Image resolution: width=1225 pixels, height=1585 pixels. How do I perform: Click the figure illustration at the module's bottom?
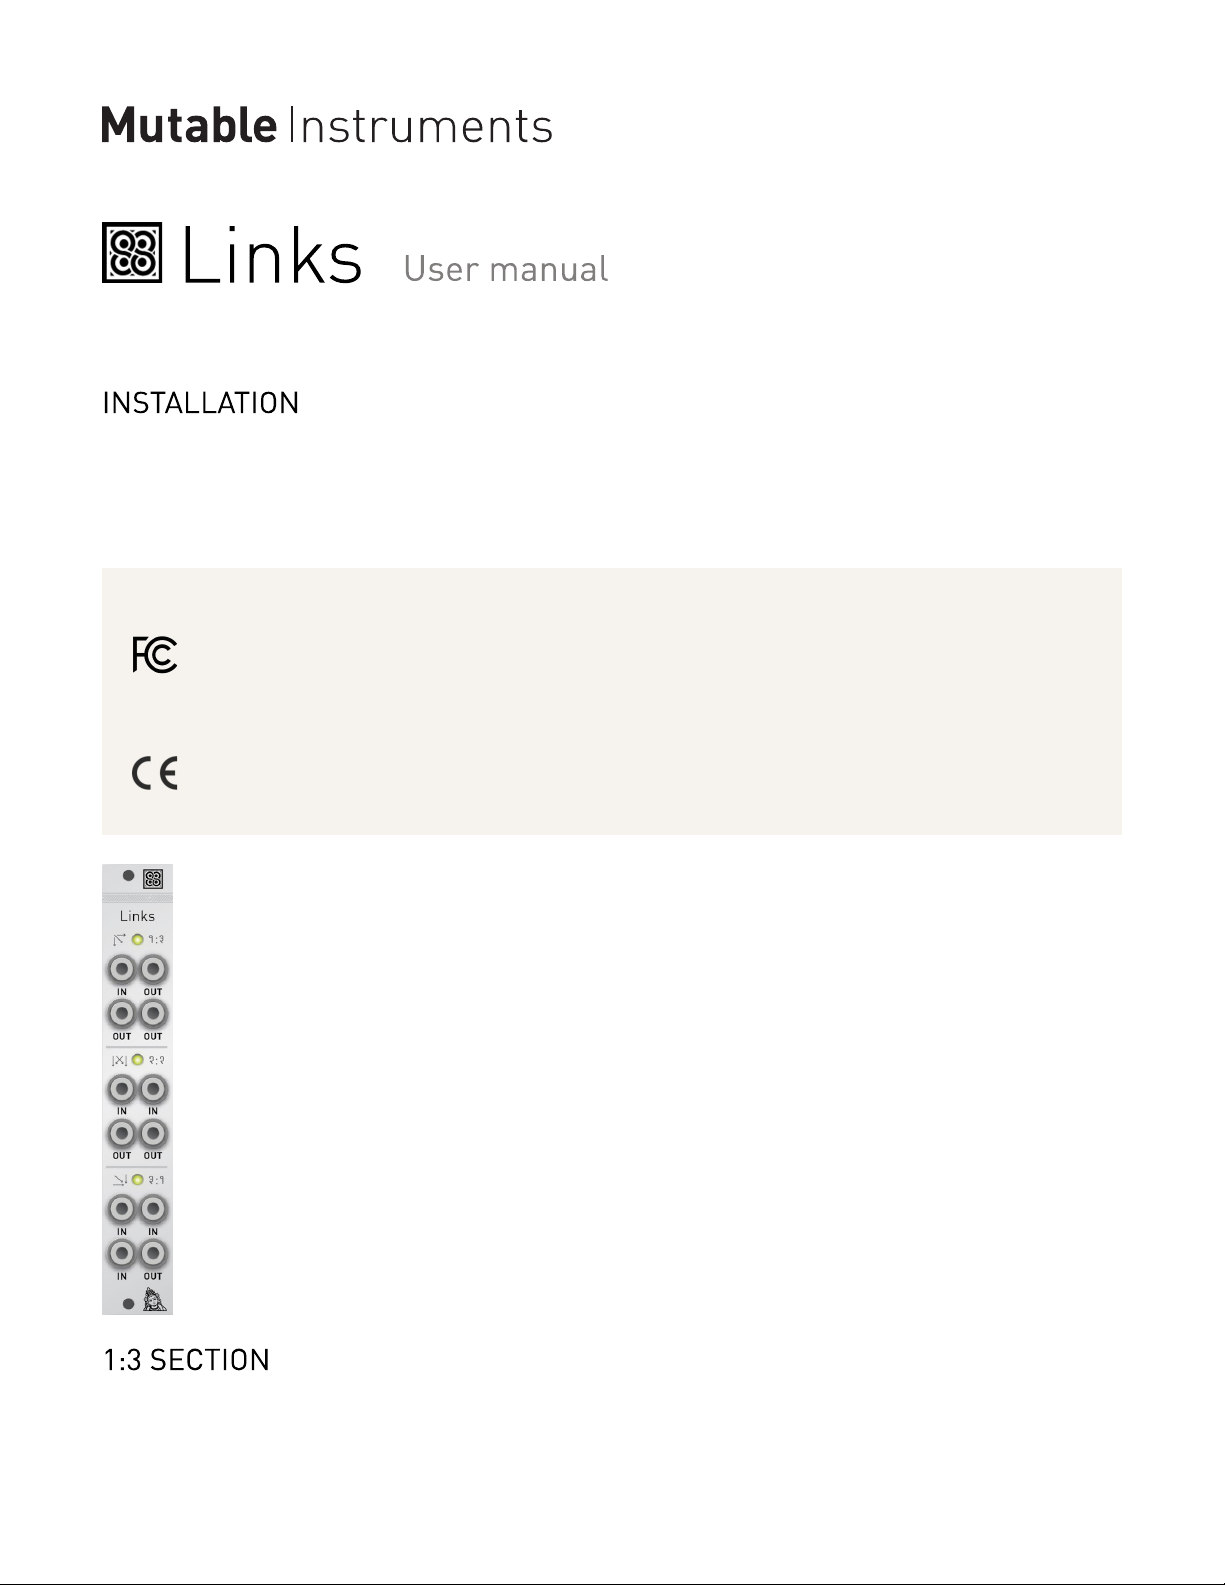(x=154, y=1300)
